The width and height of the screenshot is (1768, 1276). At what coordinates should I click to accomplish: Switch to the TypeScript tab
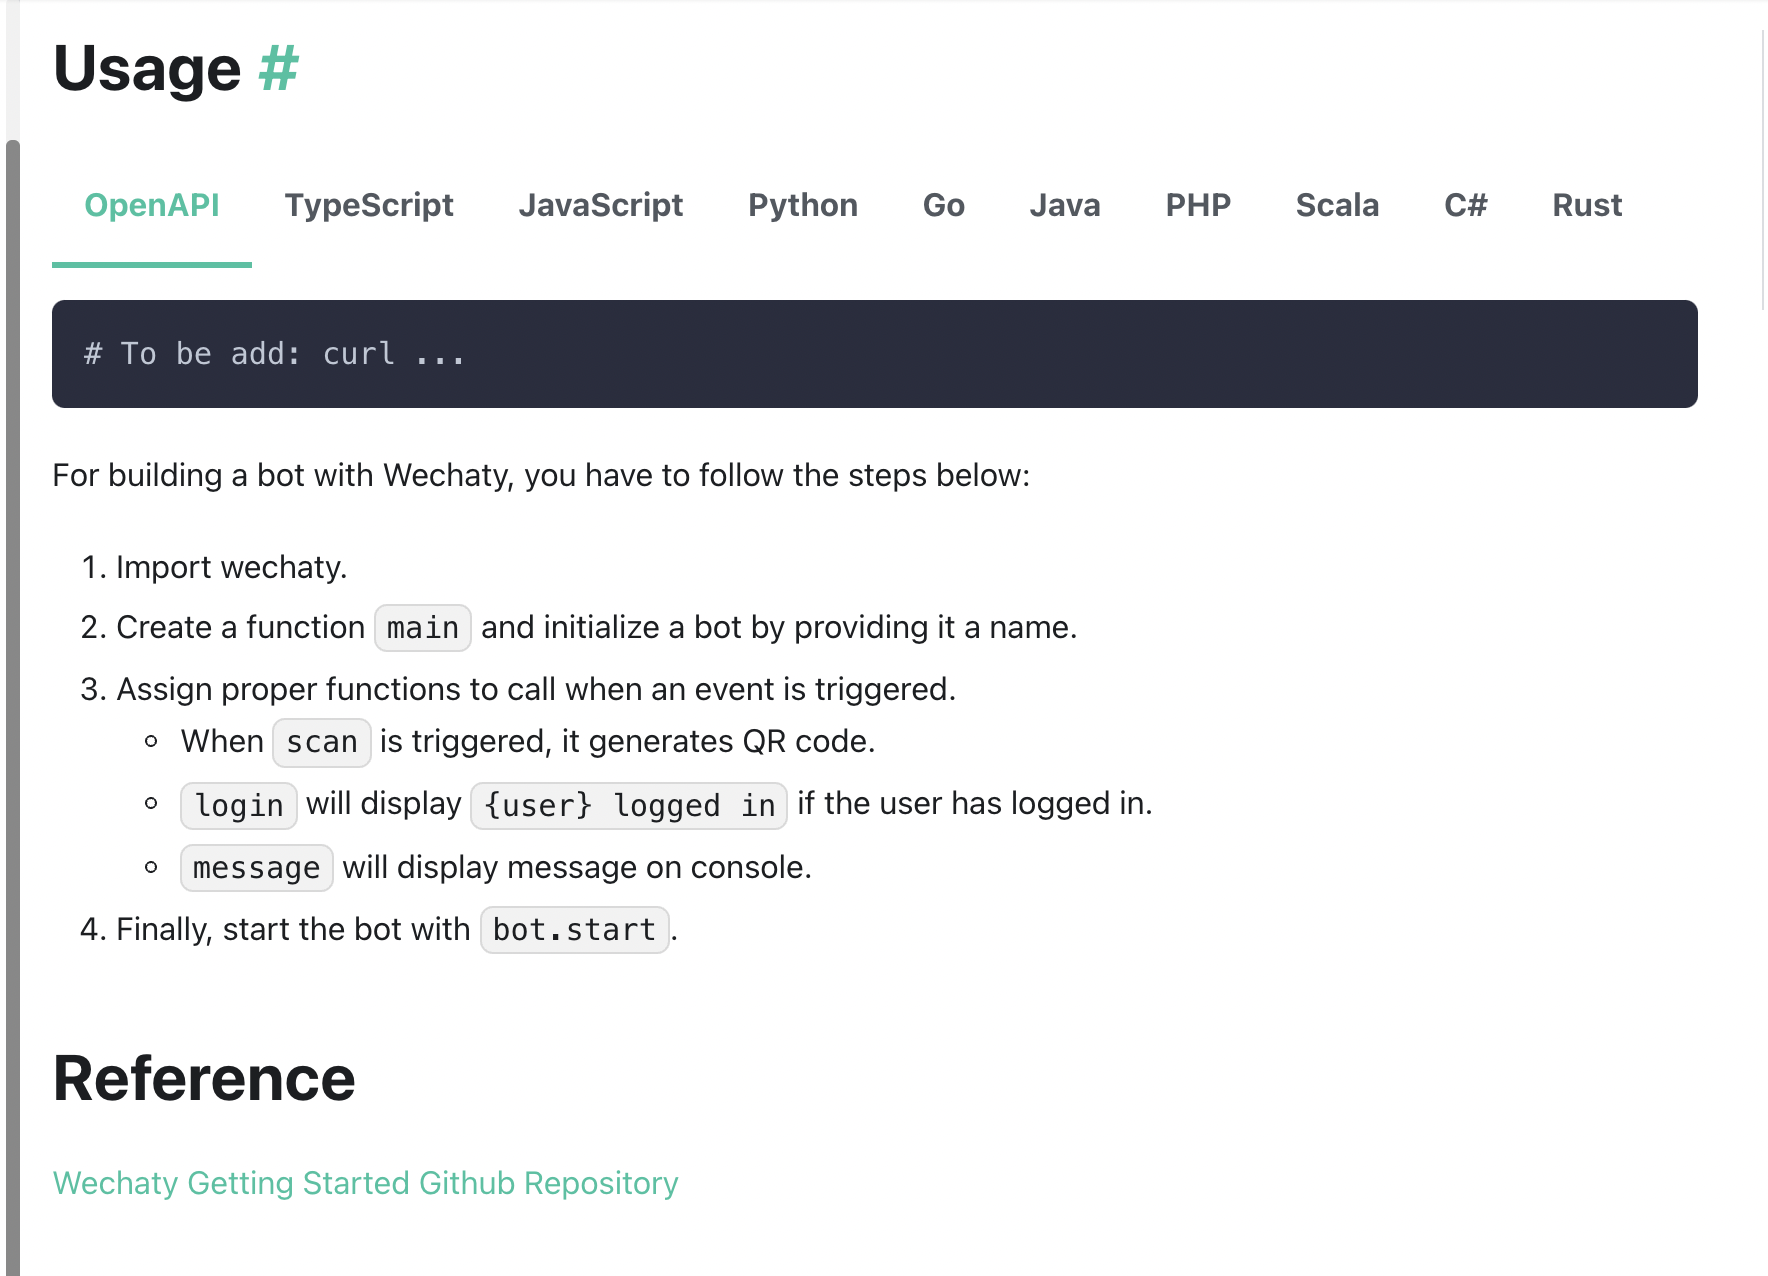coord(369,205)
